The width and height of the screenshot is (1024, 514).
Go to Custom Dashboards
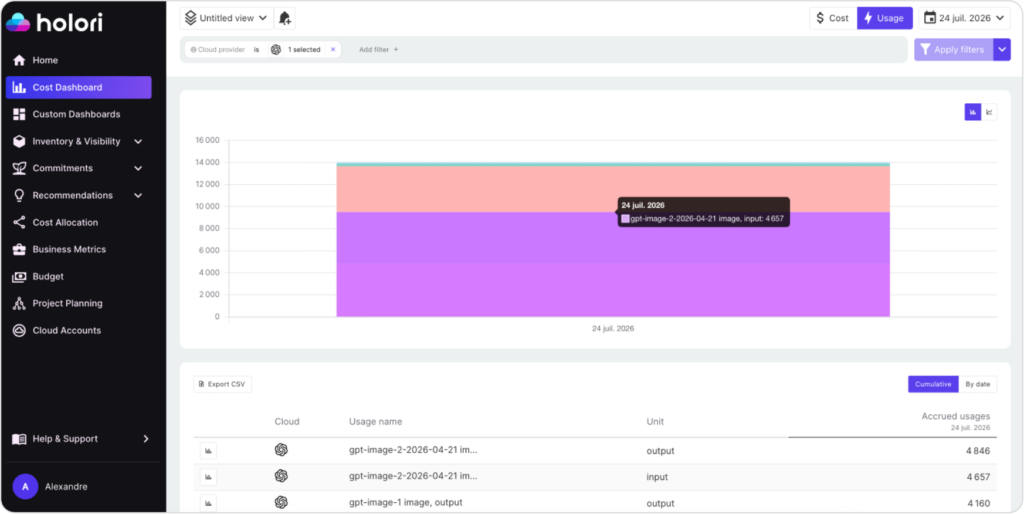(76, 114)
